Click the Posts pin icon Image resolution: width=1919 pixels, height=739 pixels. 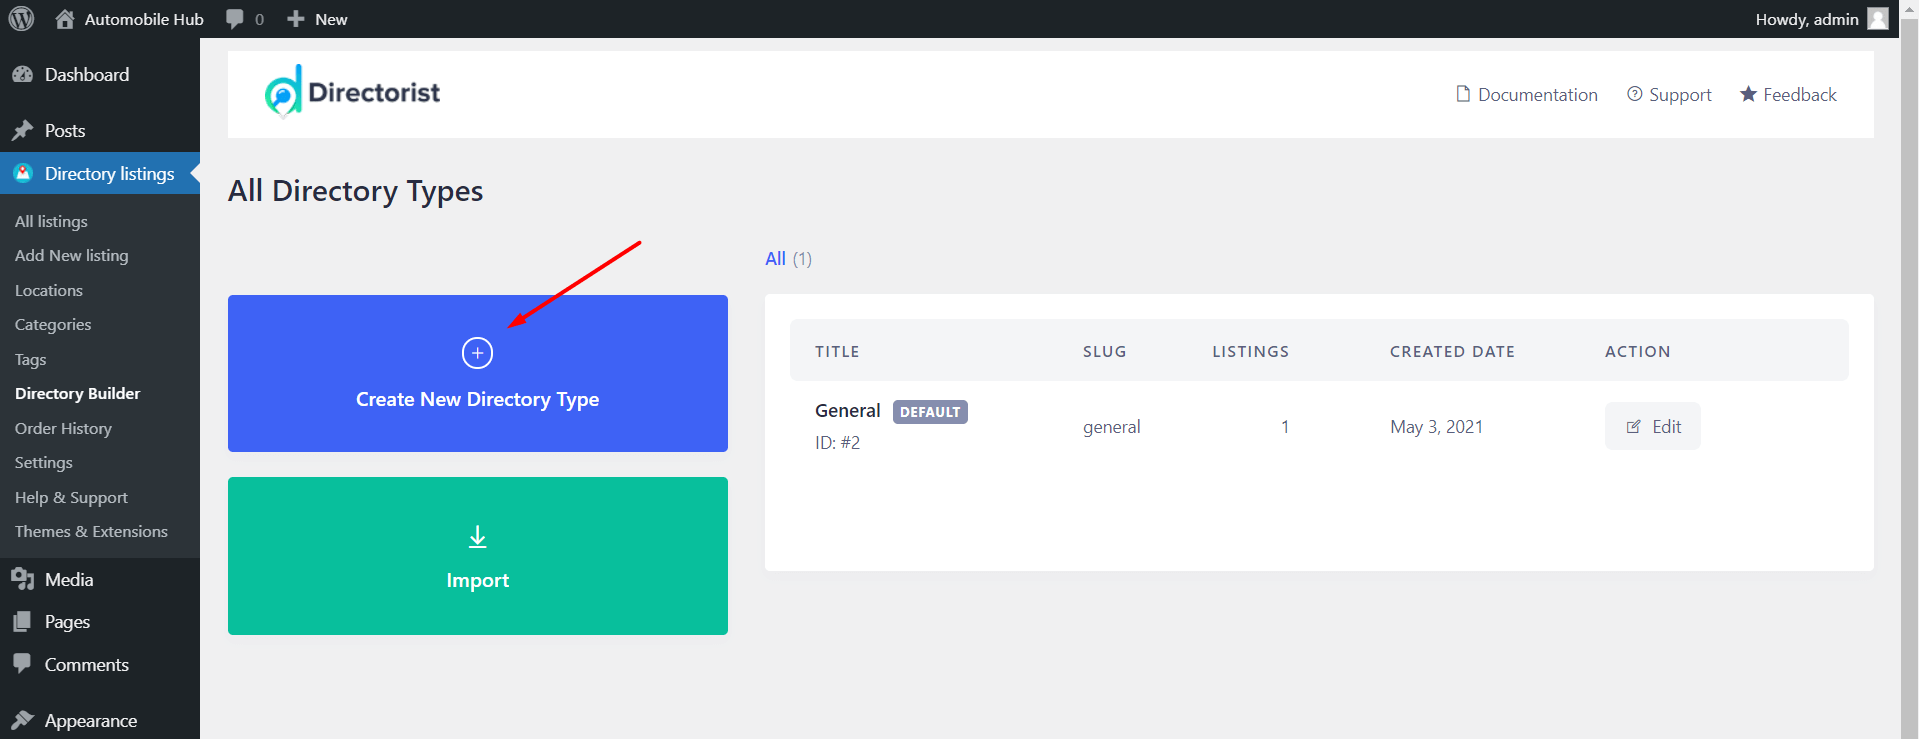22,131
